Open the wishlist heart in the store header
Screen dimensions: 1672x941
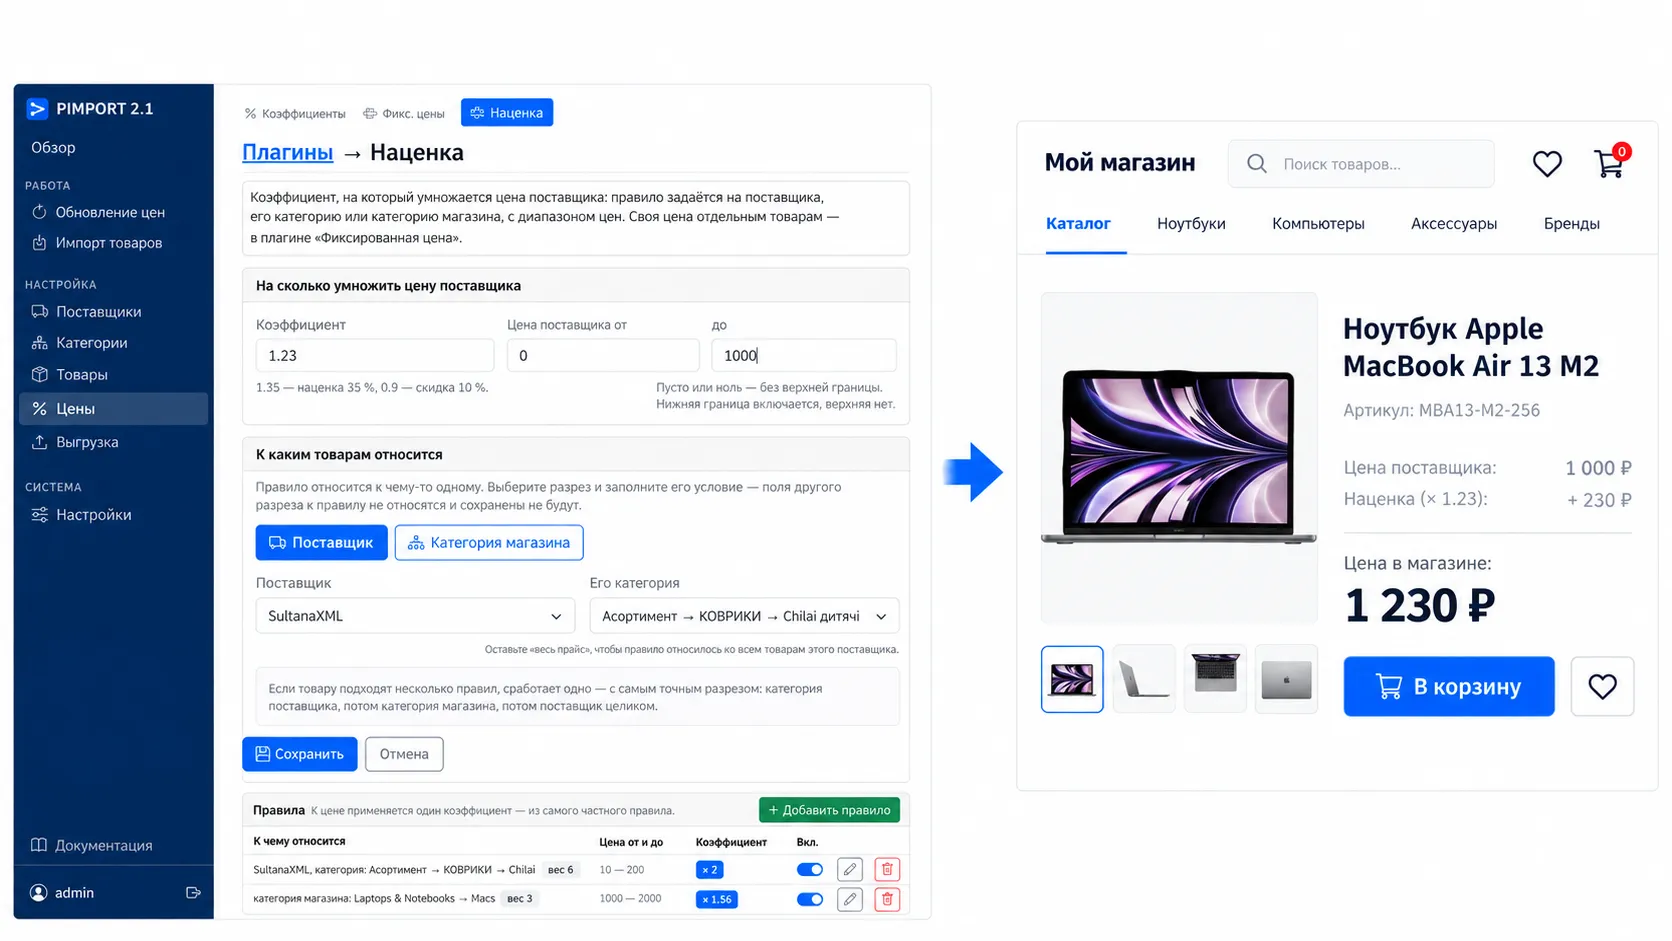point(1547,164)
